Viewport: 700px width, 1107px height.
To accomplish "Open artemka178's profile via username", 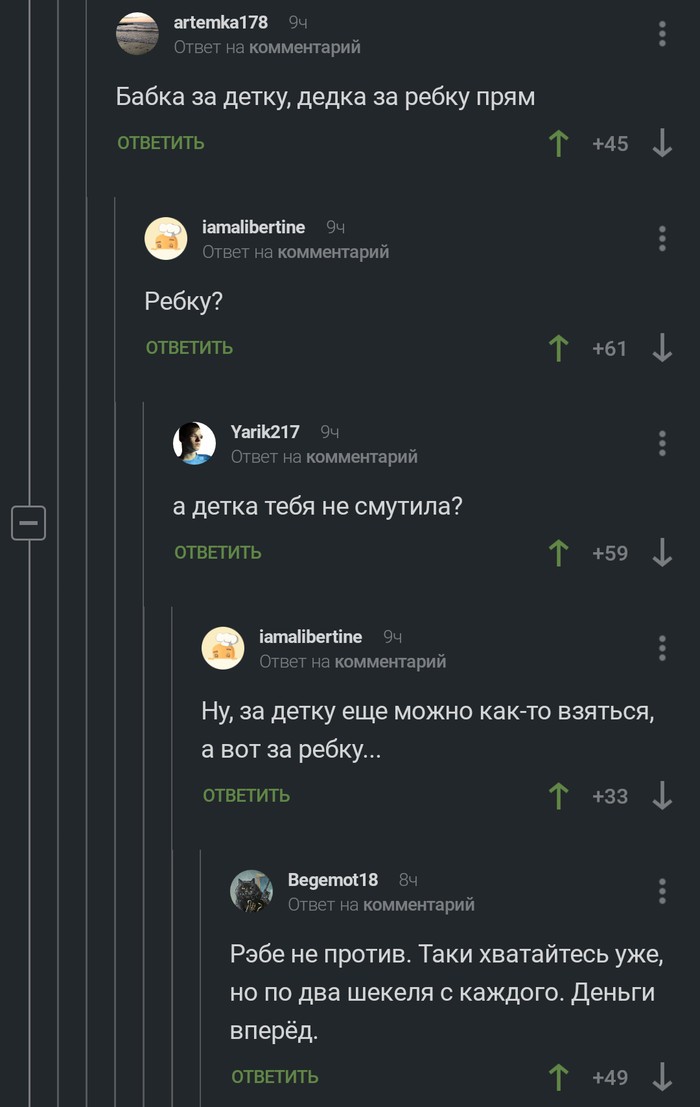I will (221, 22).
